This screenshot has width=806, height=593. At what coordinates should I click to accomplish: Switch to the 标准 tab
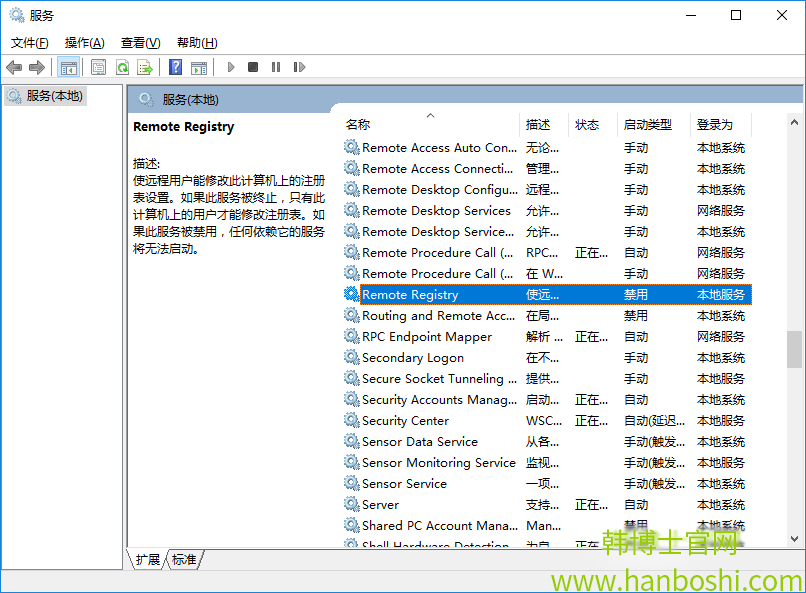point(184,560)
